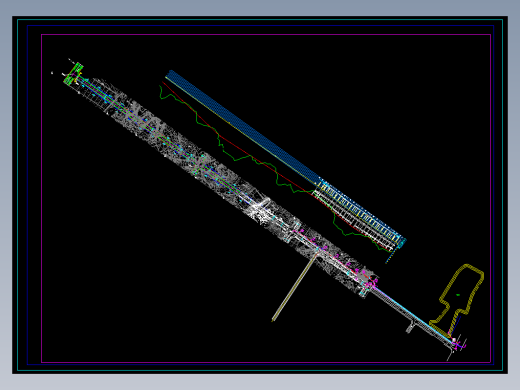520x390 pixels.
Task: Click the small green marker inside yellow outline
Action: [x=458, y=295]
